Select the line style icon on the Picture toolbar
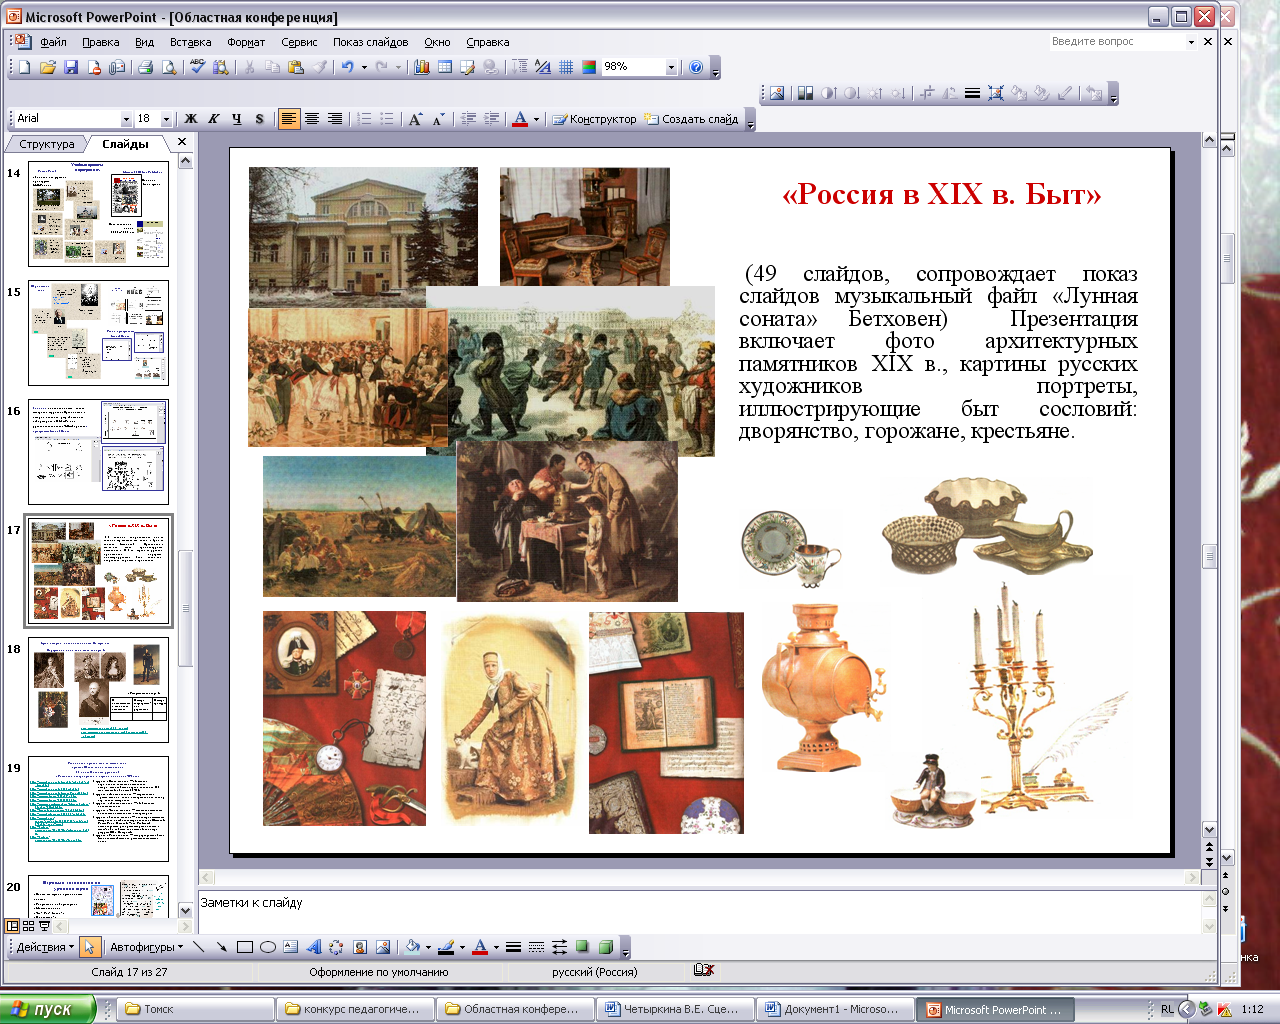This screenshot has height=1024, width=1280. pos(972,93)
